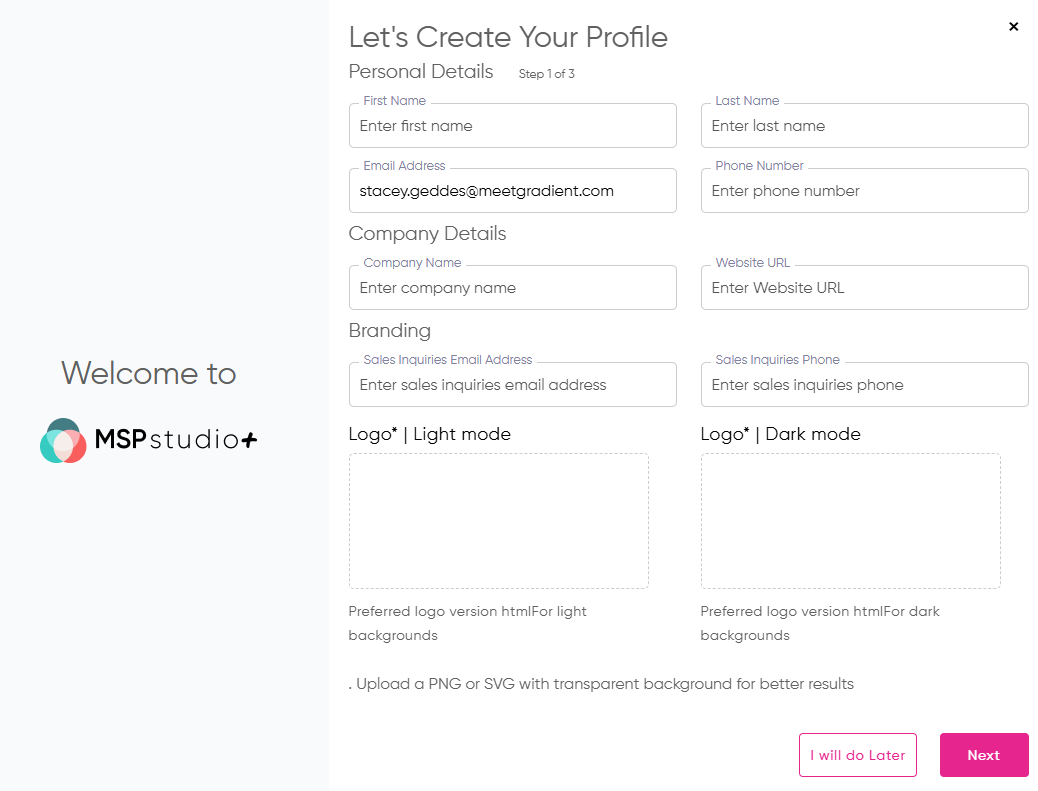Click the Step 1 of 3 indicator
The width and height of the screenshot is (1038, 791).
coord(546,73)
